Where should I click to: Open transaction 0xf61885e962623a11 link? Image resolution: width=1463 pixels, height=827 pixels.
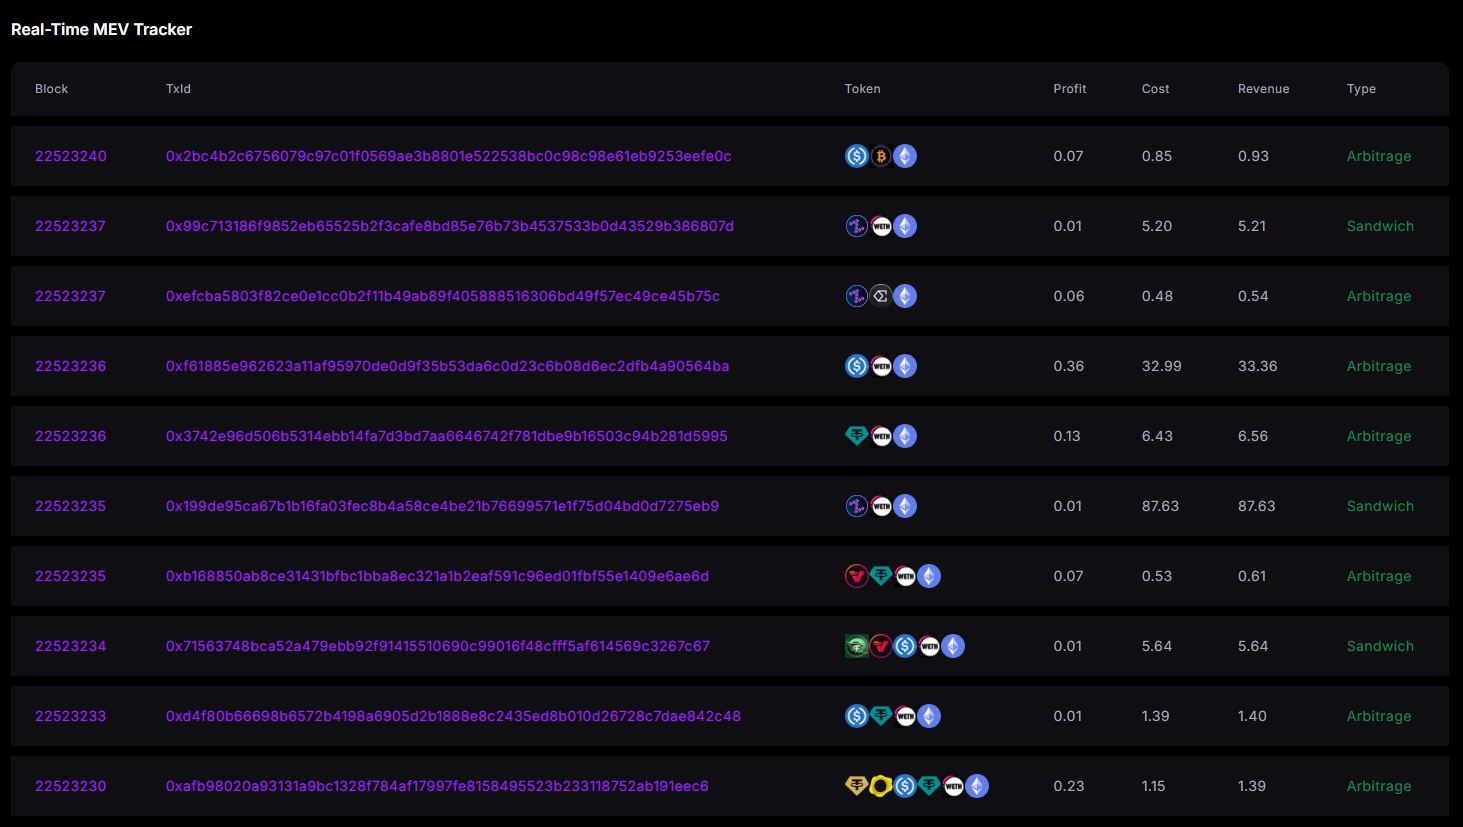coord(448,366)
